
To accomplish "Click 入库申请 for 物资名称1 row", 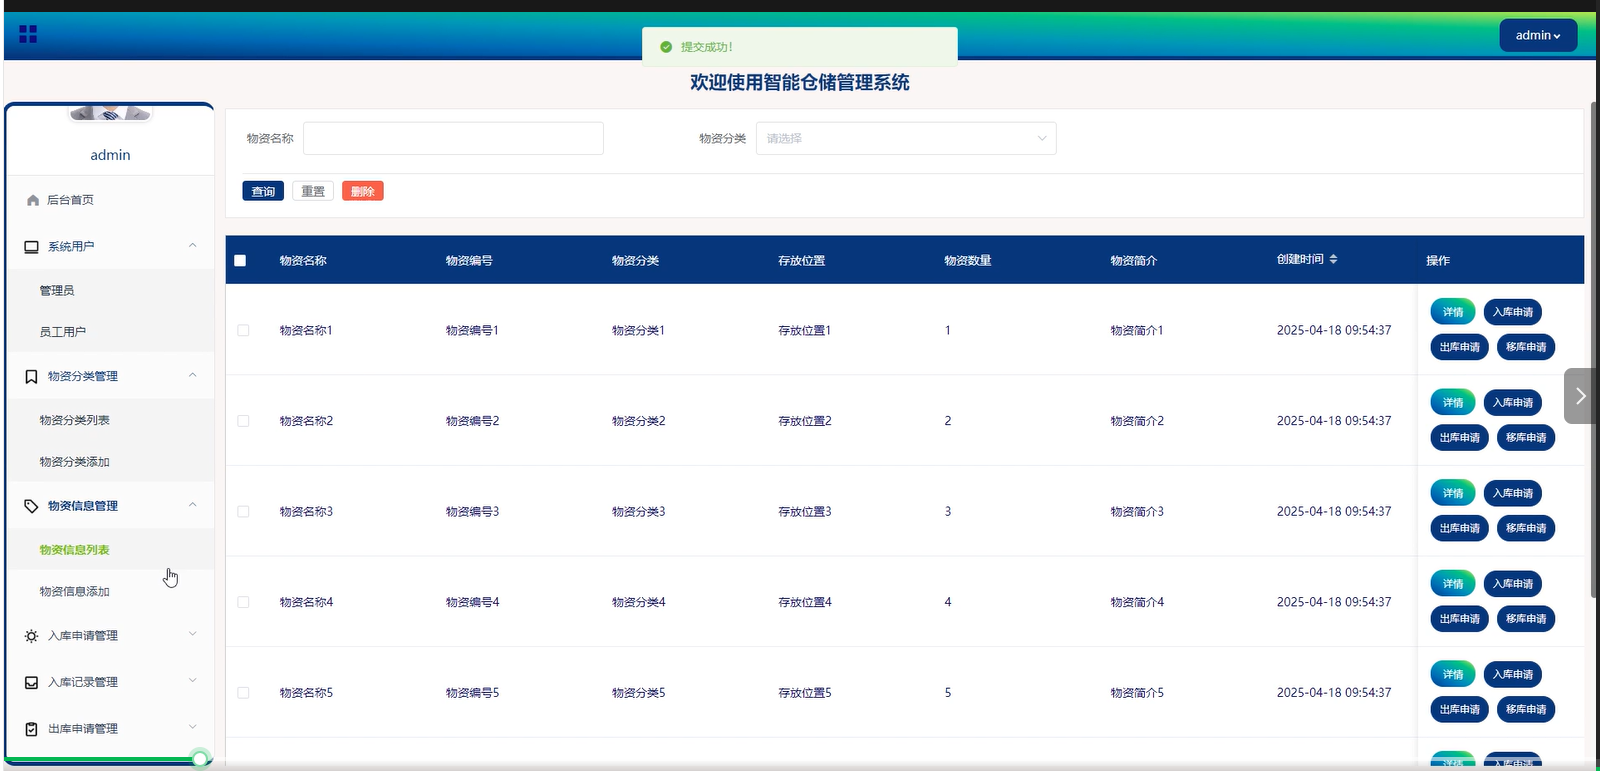I will (x=1512, y=312).
